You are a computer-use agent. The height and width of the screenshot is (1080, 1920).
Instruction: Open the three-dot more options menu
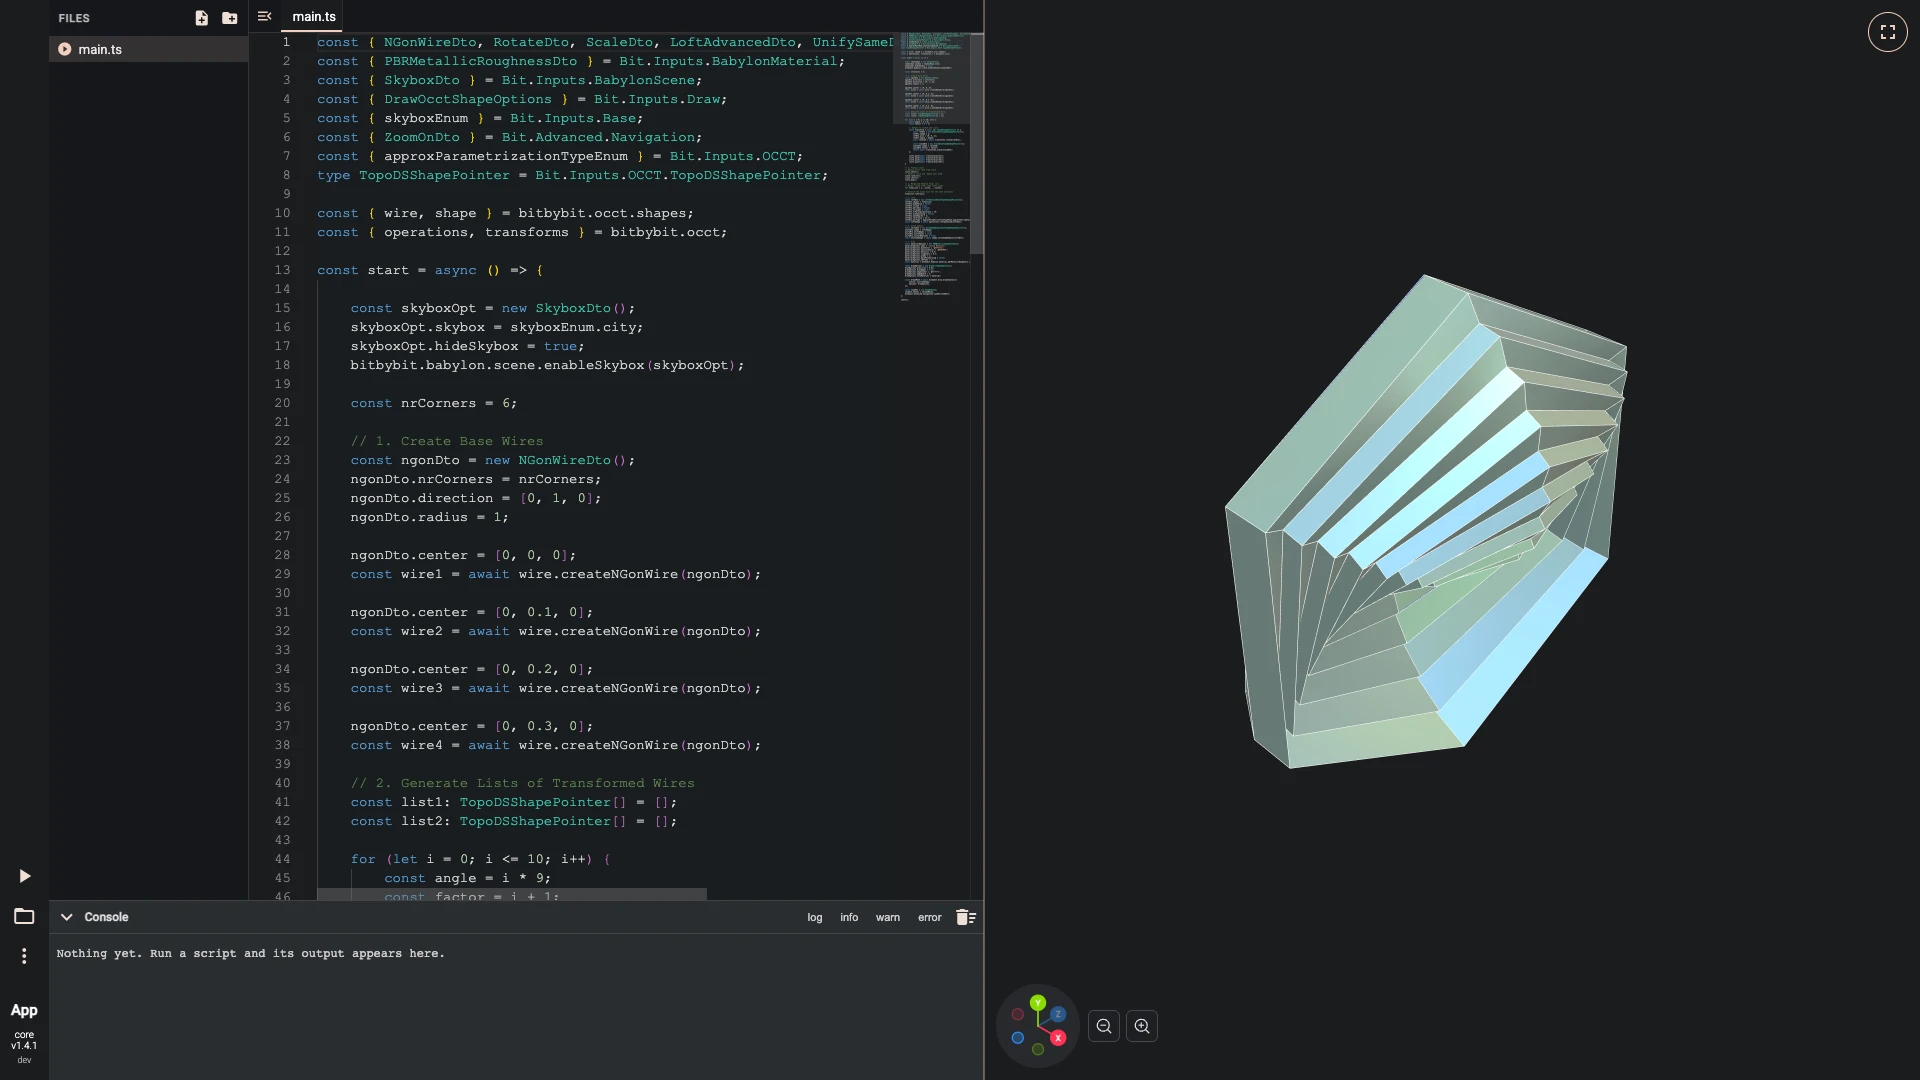tap(24, 956)
